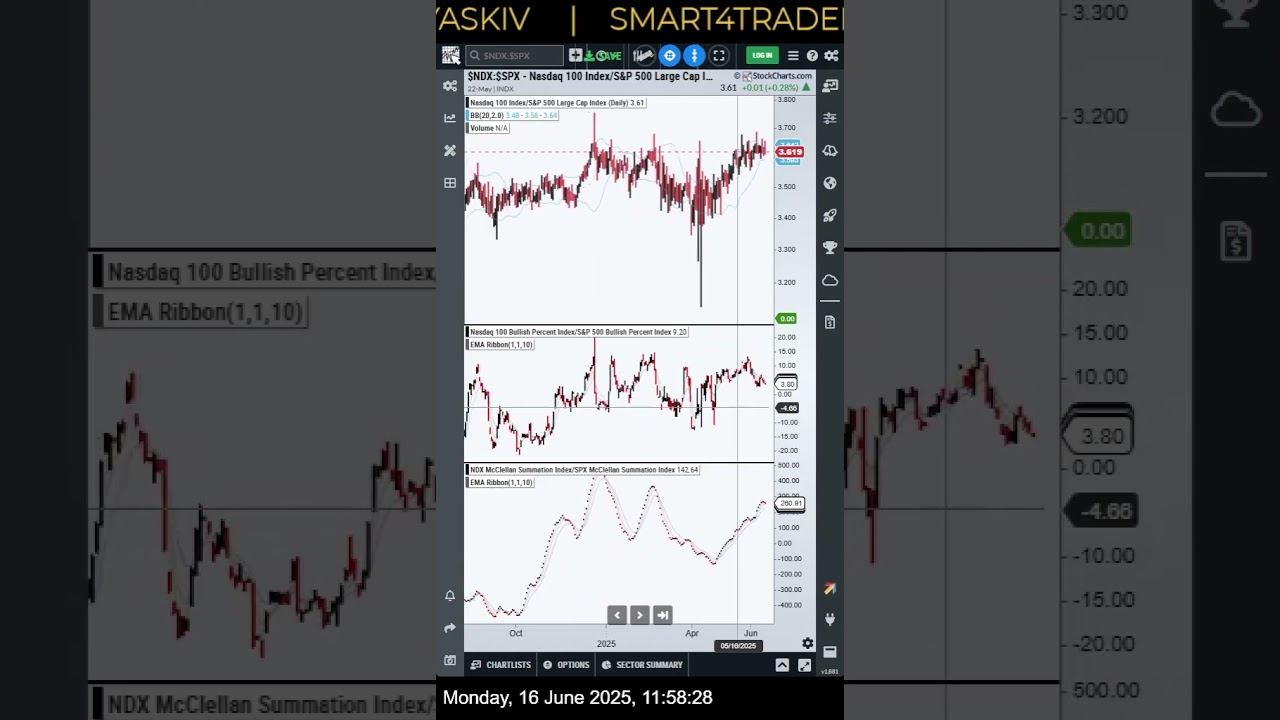Click the green Save button
Viewport: 1280px width, 720px height.
604,56
